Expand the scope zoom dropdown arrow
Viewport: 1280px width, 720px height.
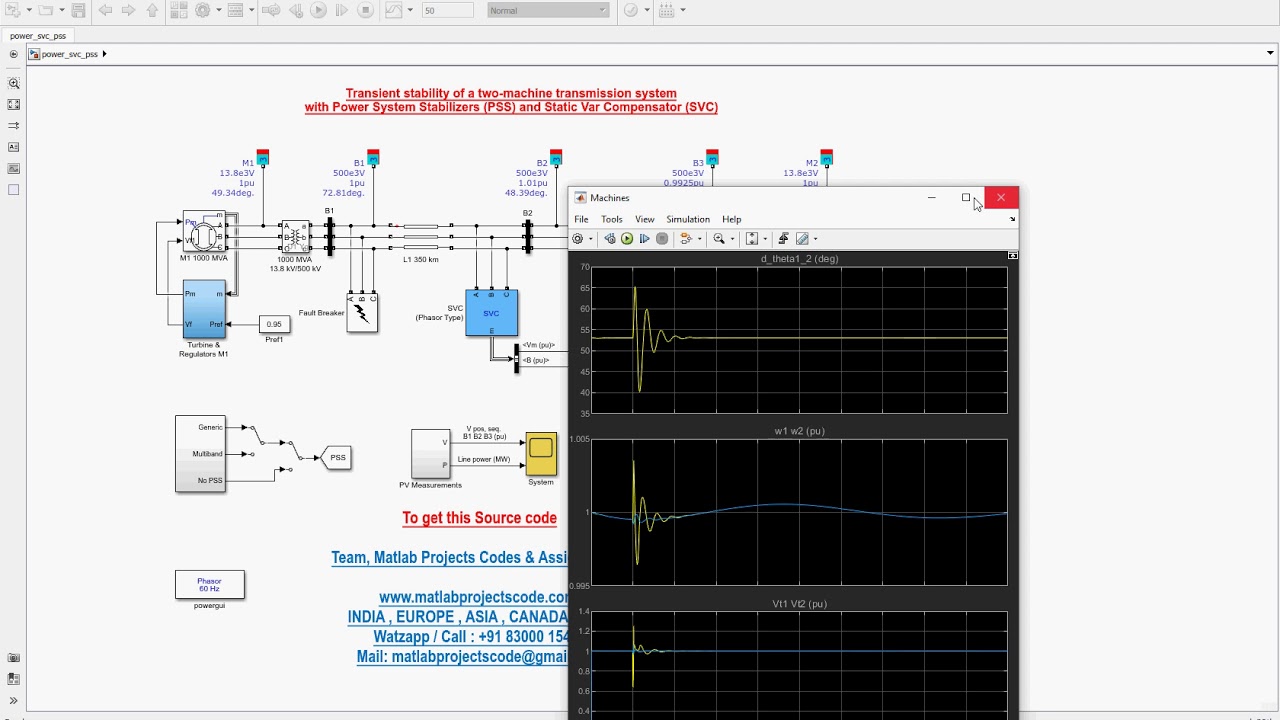pyautogui.click(x=732, y=238)
